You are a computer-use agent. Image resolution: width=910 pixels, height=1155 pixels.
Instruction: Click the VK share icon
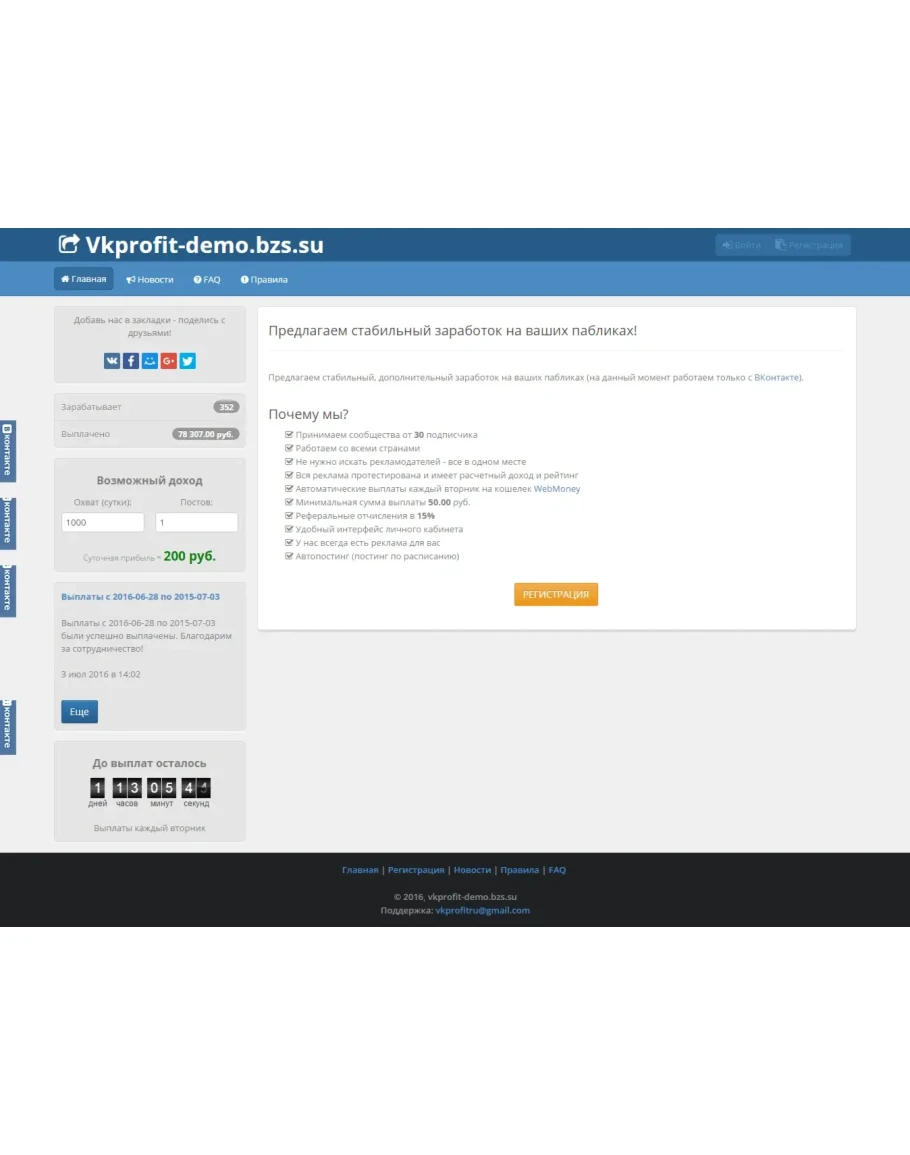(x=112, y=361)
